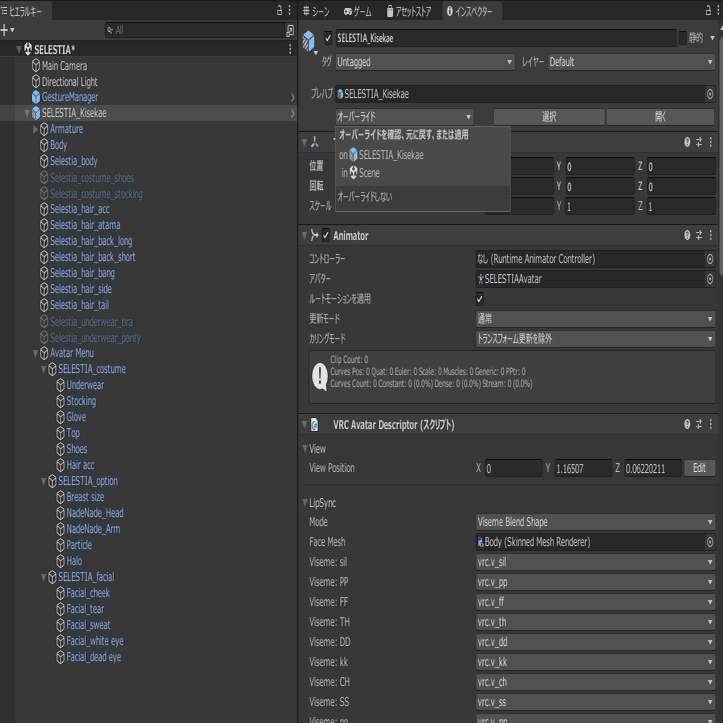This screenshot has height=723, width=723.
Task: Select Selestia_hair_back_long in hierarchy
Action: click(91, 241)
